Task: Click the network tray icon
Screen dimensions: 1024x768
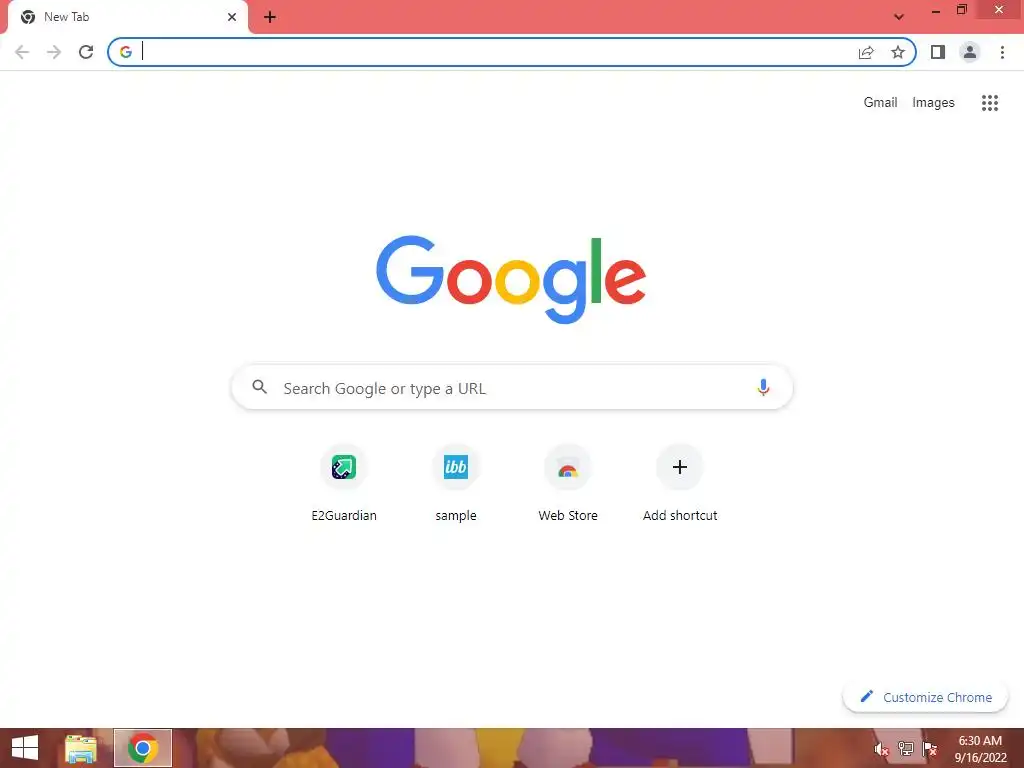Action: (905, 749)
